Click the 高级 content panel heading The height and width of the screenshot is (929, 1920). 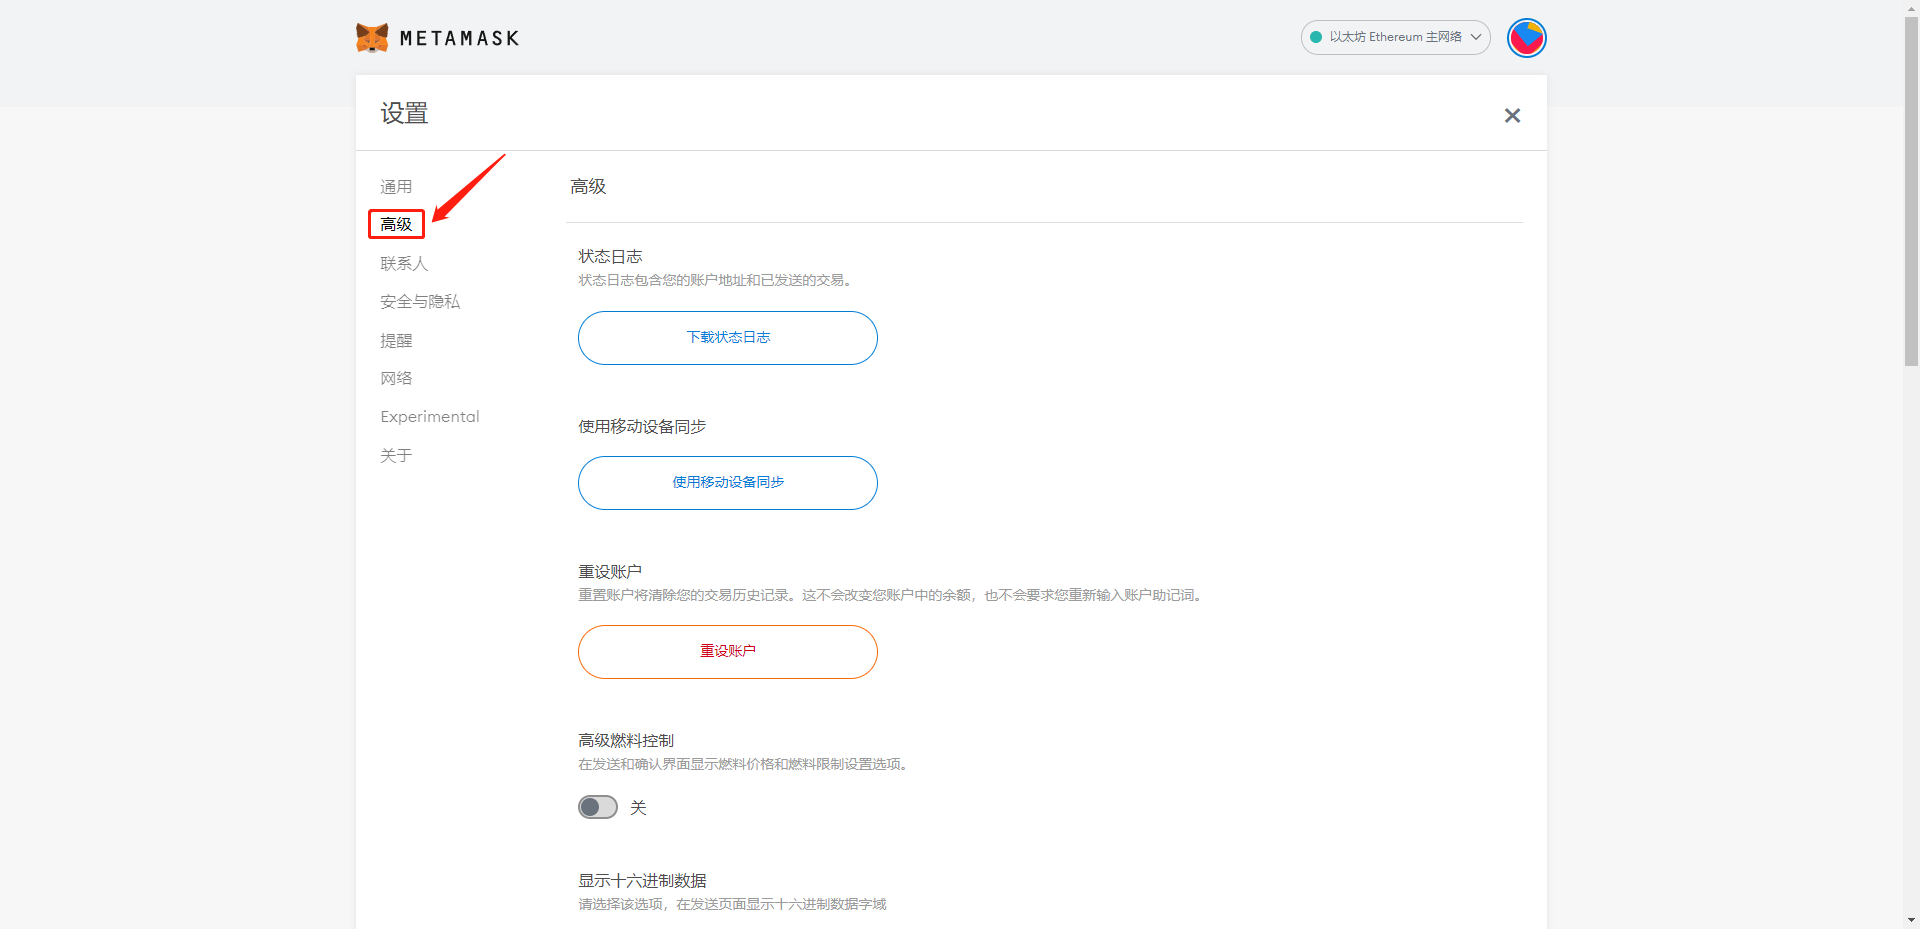pyautogui.click(x=588, y=187)
